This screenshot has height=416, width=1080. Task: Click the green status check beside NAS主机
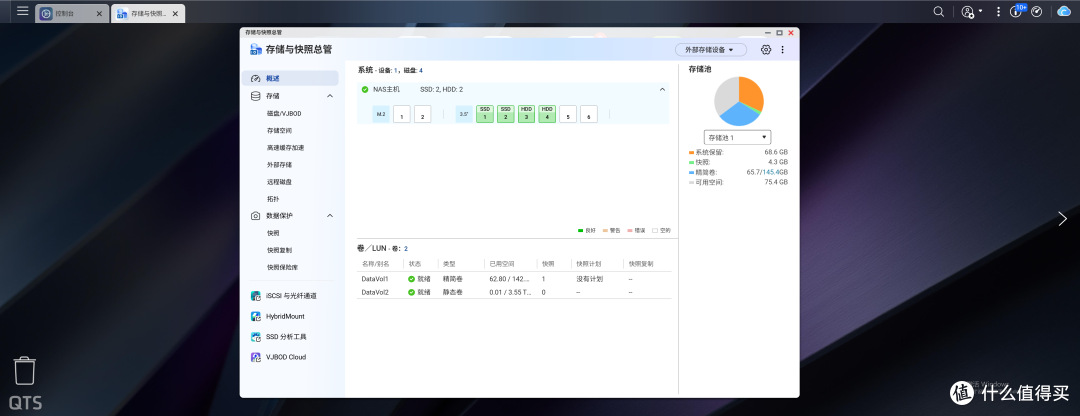(x=365, y=89)
